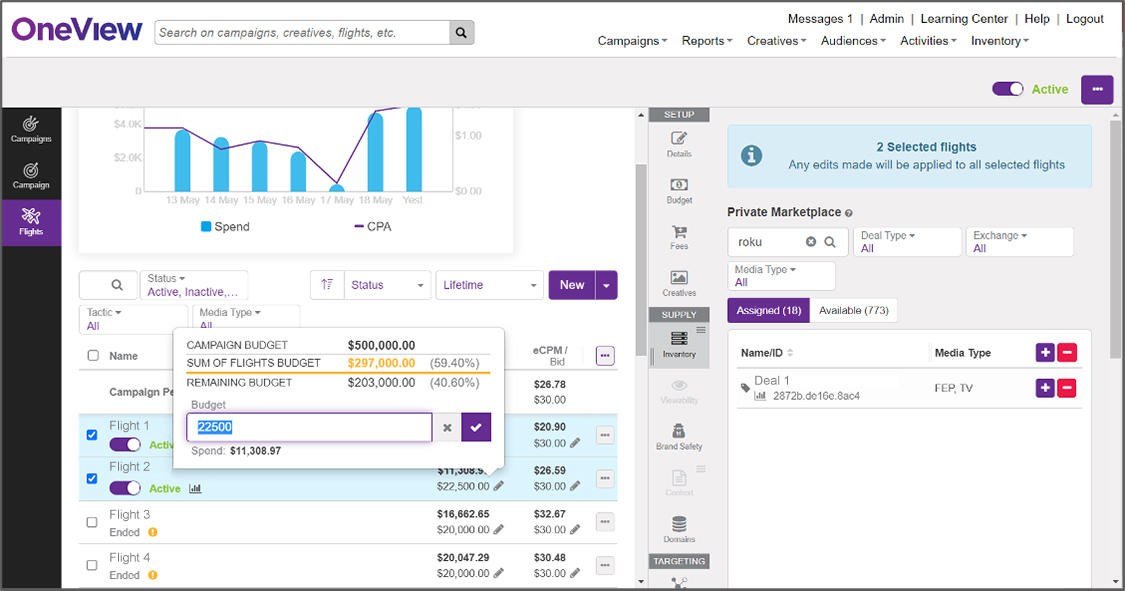Image resolution: width=1125 pixels, height=591 pixels.
Task: Toggle the top-right Active switch
Action: tap(1007, 89)
